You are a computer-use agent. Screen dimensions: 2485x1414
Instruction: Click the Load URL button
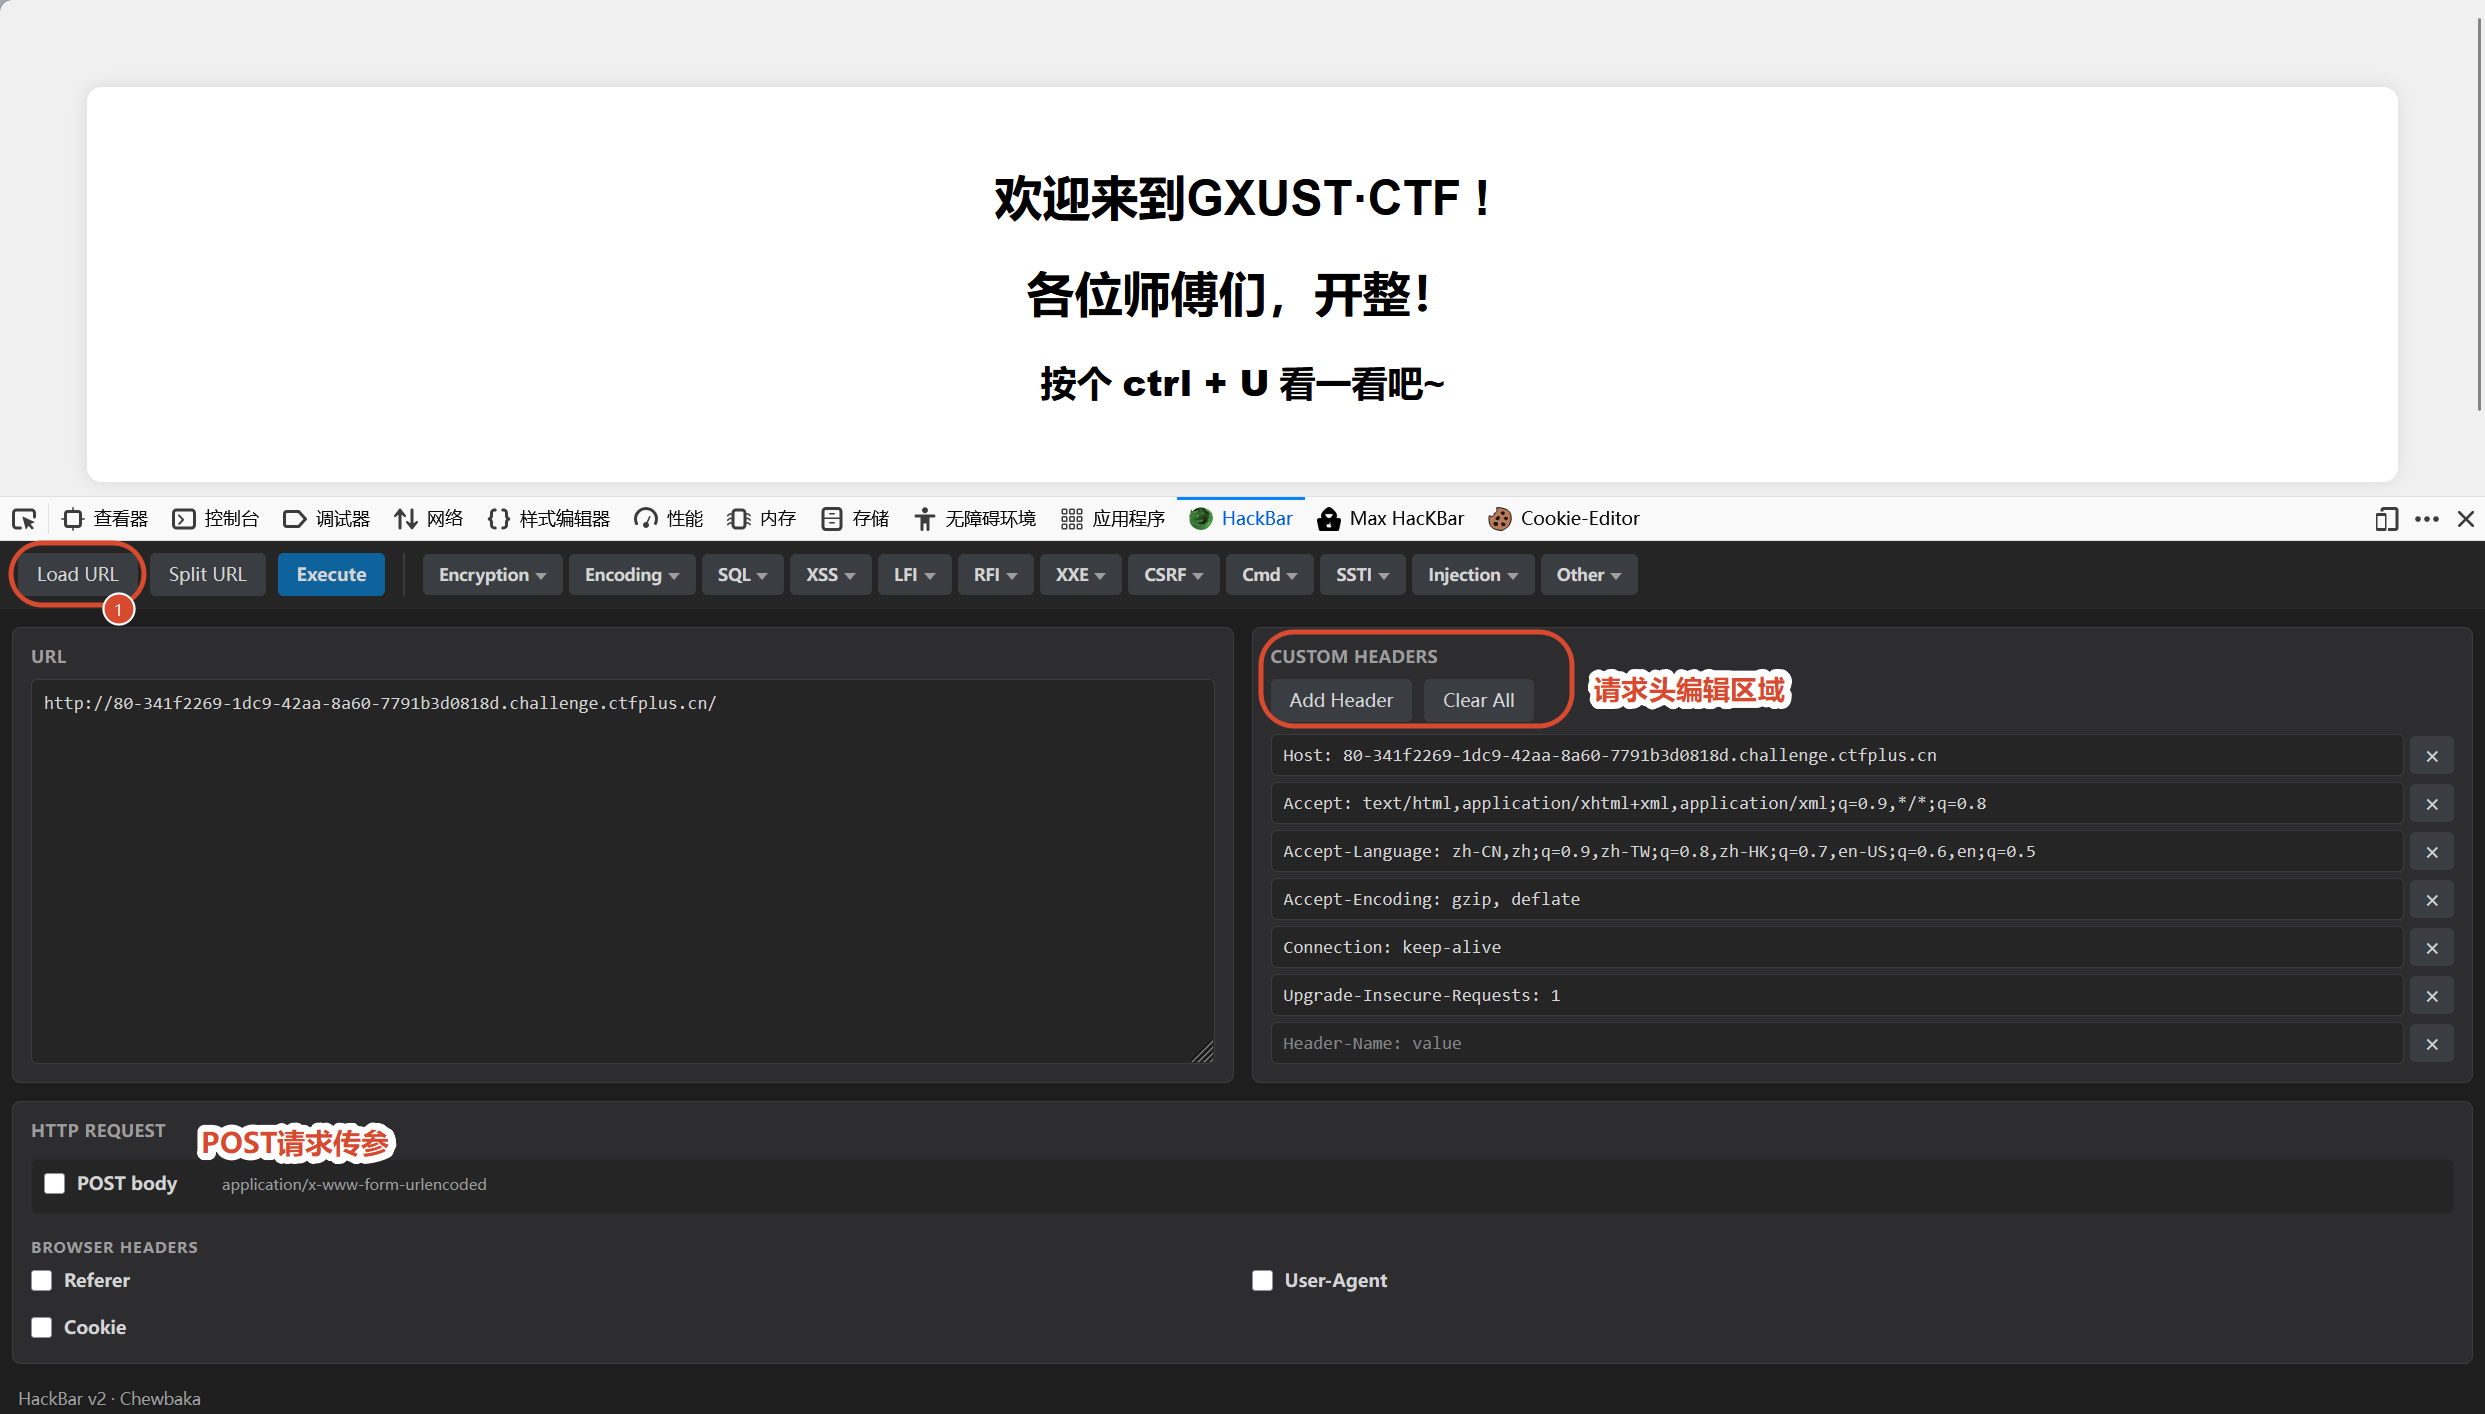pos(78,574)
